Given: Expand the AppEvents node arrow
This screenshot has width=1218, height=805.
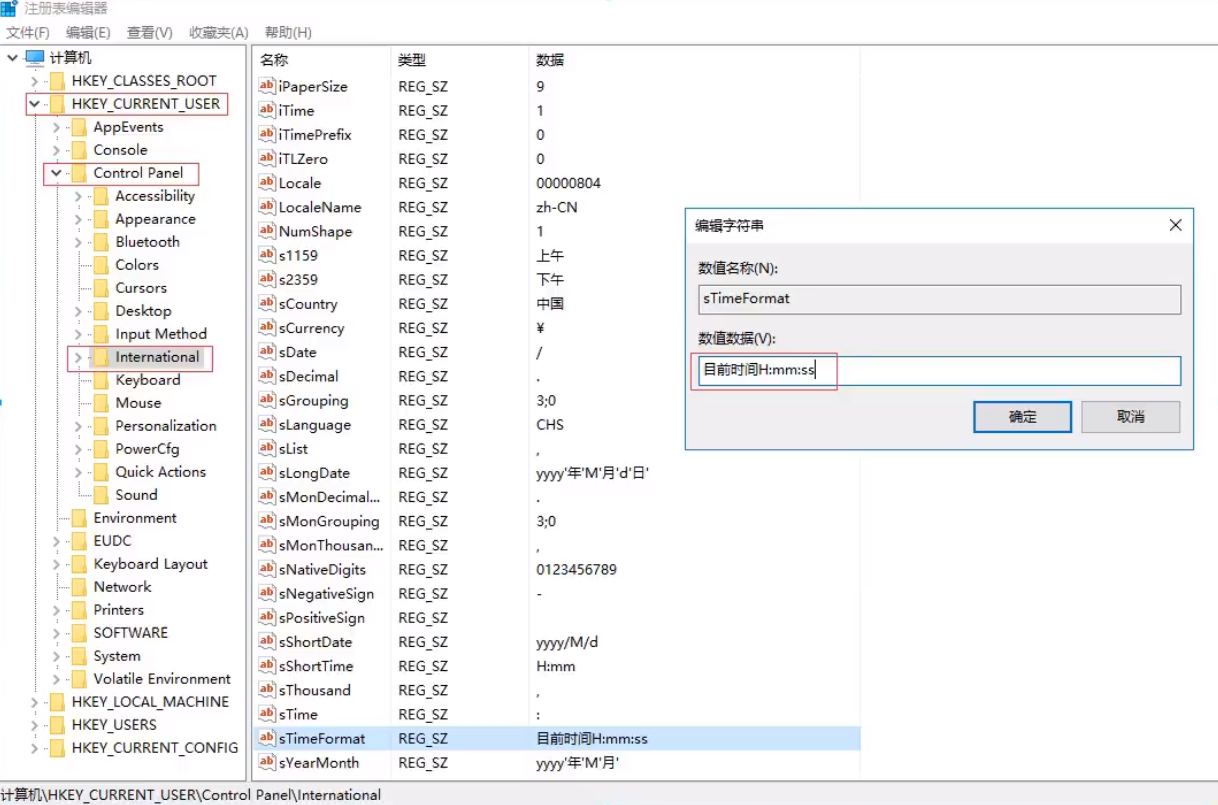Looking at the screenshot, I should click(x=57, y=127).
